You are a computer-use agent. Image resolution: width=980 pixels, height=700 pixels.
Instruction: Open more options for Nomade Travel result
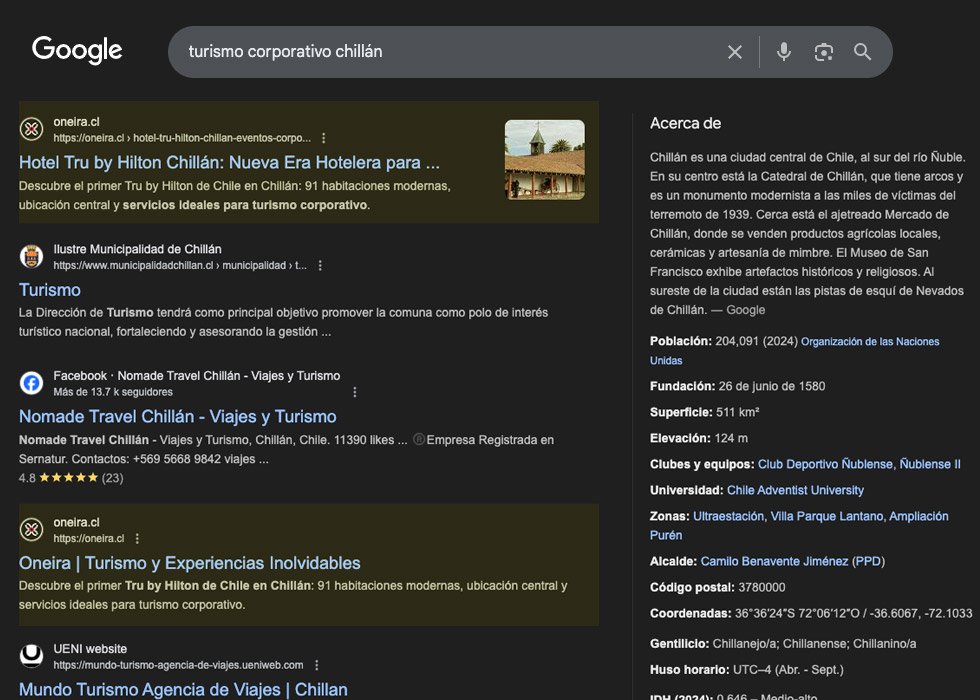pyautogui.click(x=354, y=392)
